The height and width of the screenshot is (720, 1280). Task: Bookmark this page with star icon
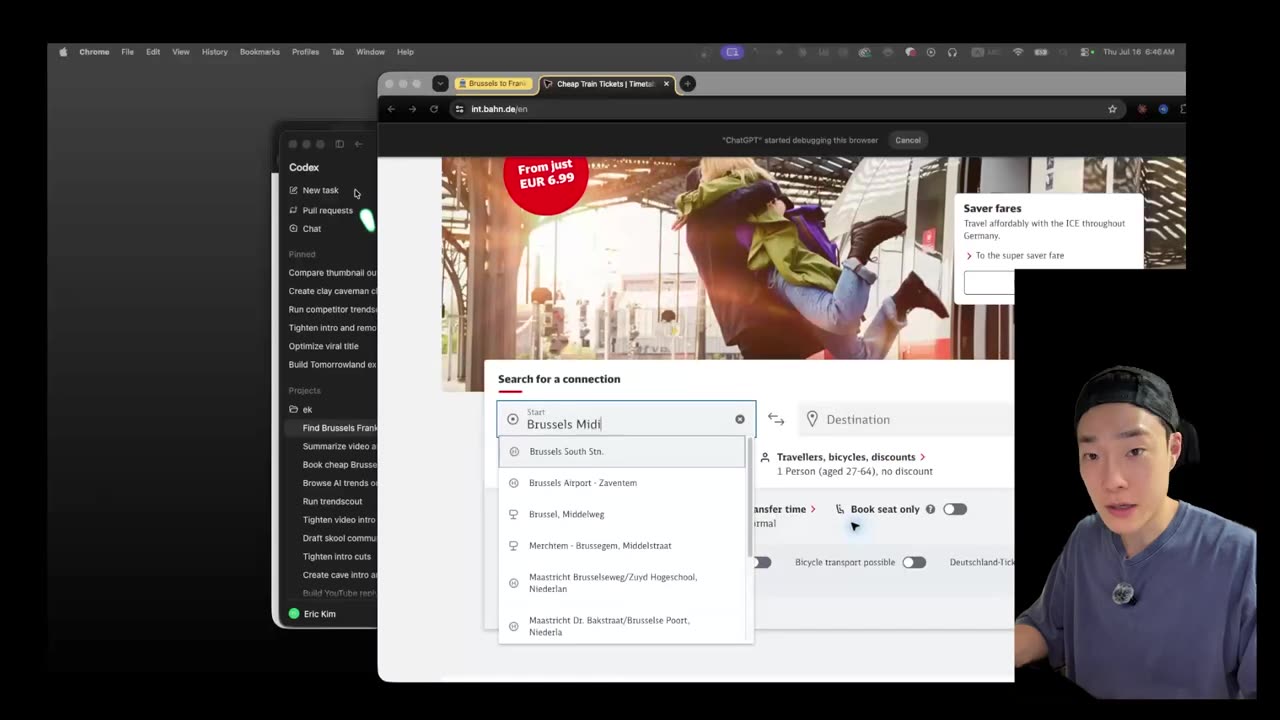pos(1112,109)
